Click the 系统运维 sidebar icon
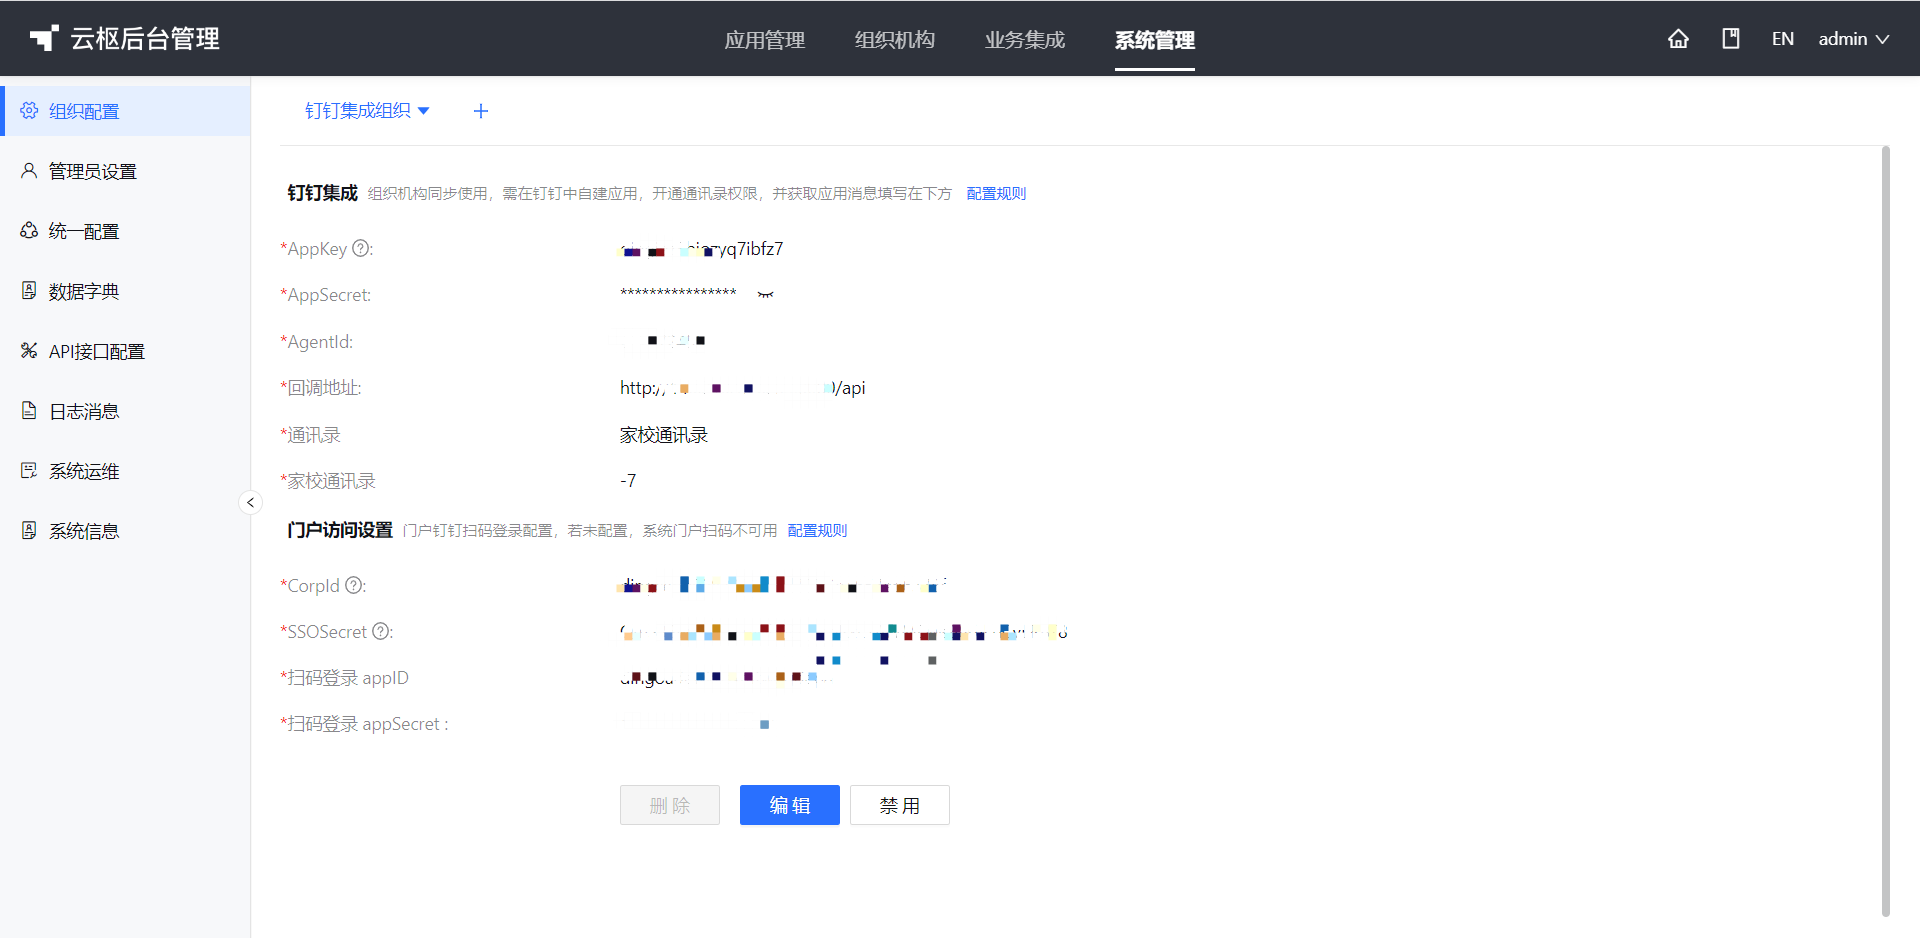Image resolution: width=1920 pixels, height=942 pixels. pyautogui.click(x=29, y=470)
